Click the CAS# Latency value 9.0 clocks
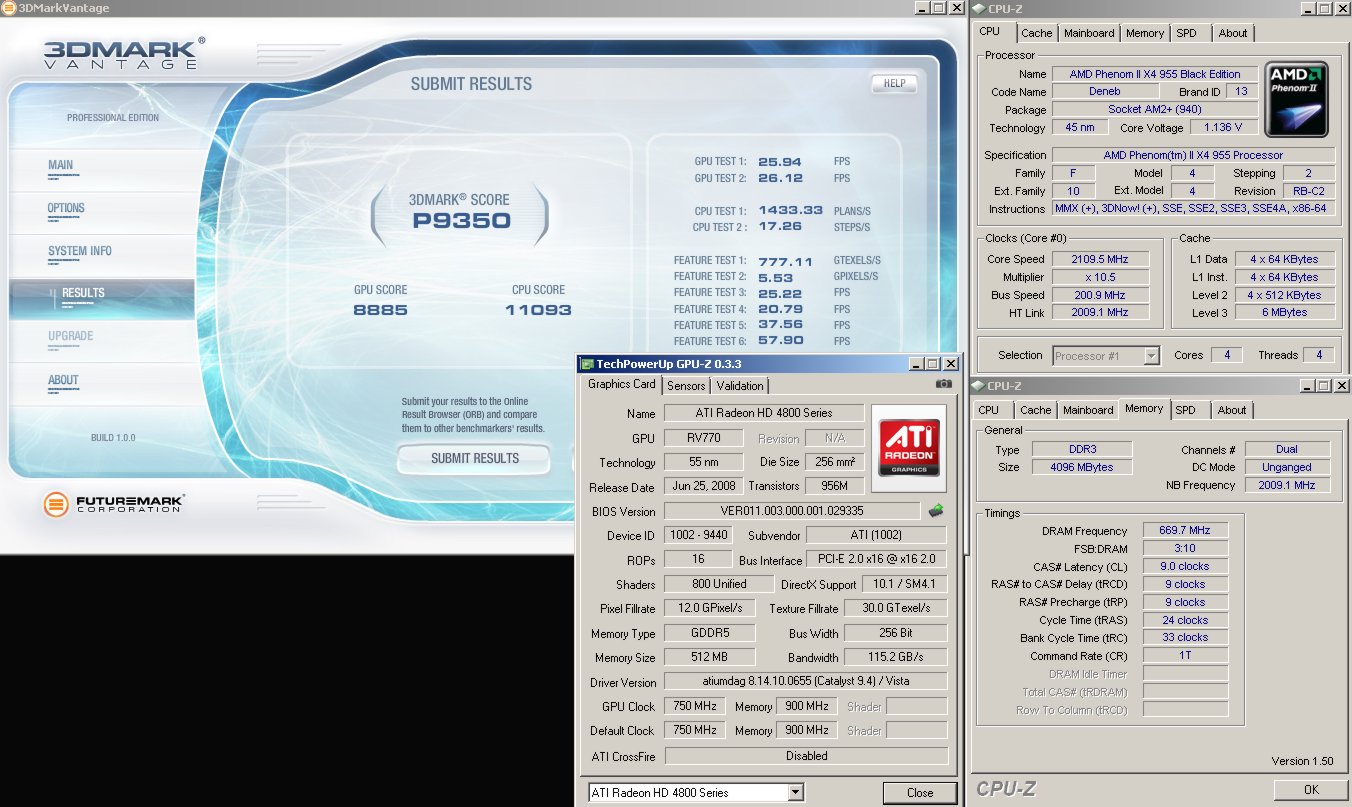The height and width of the screenshot is (807, 1352). [x=1184, y=566]
